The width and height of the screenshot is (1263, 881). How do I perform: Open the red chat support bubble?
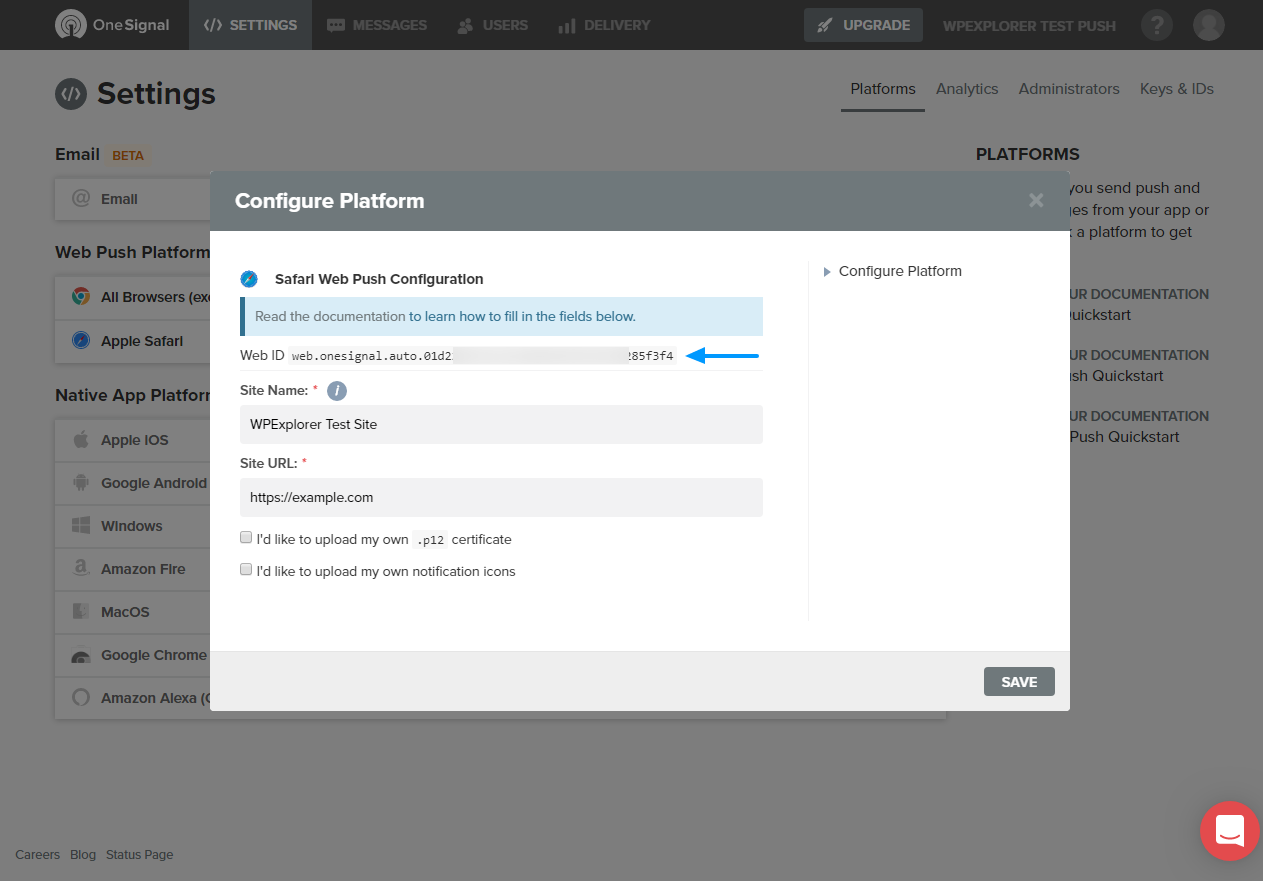point(1230,831)
